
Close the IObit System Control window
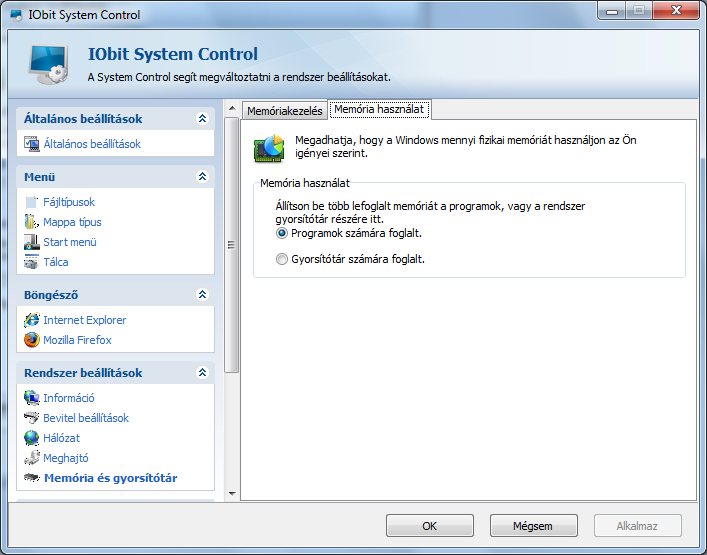[675, 11]
